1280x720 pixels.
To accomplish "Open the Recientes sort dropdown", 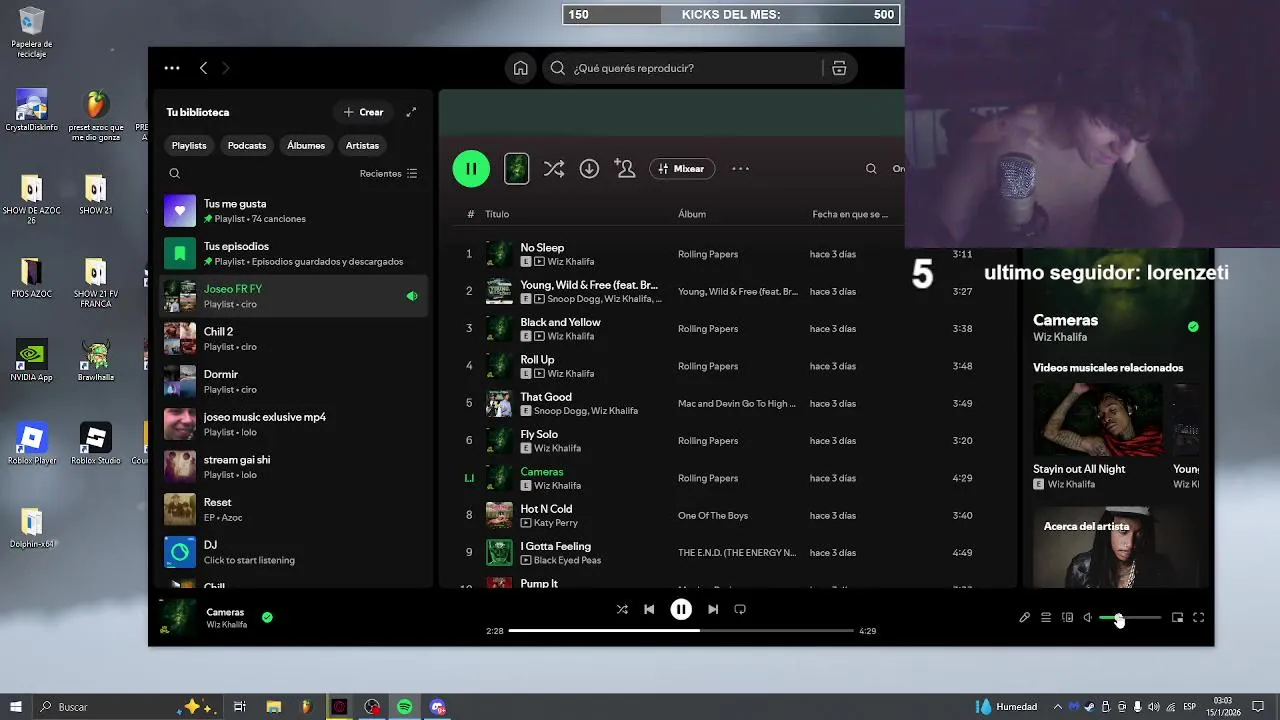I will click(388, 173).
